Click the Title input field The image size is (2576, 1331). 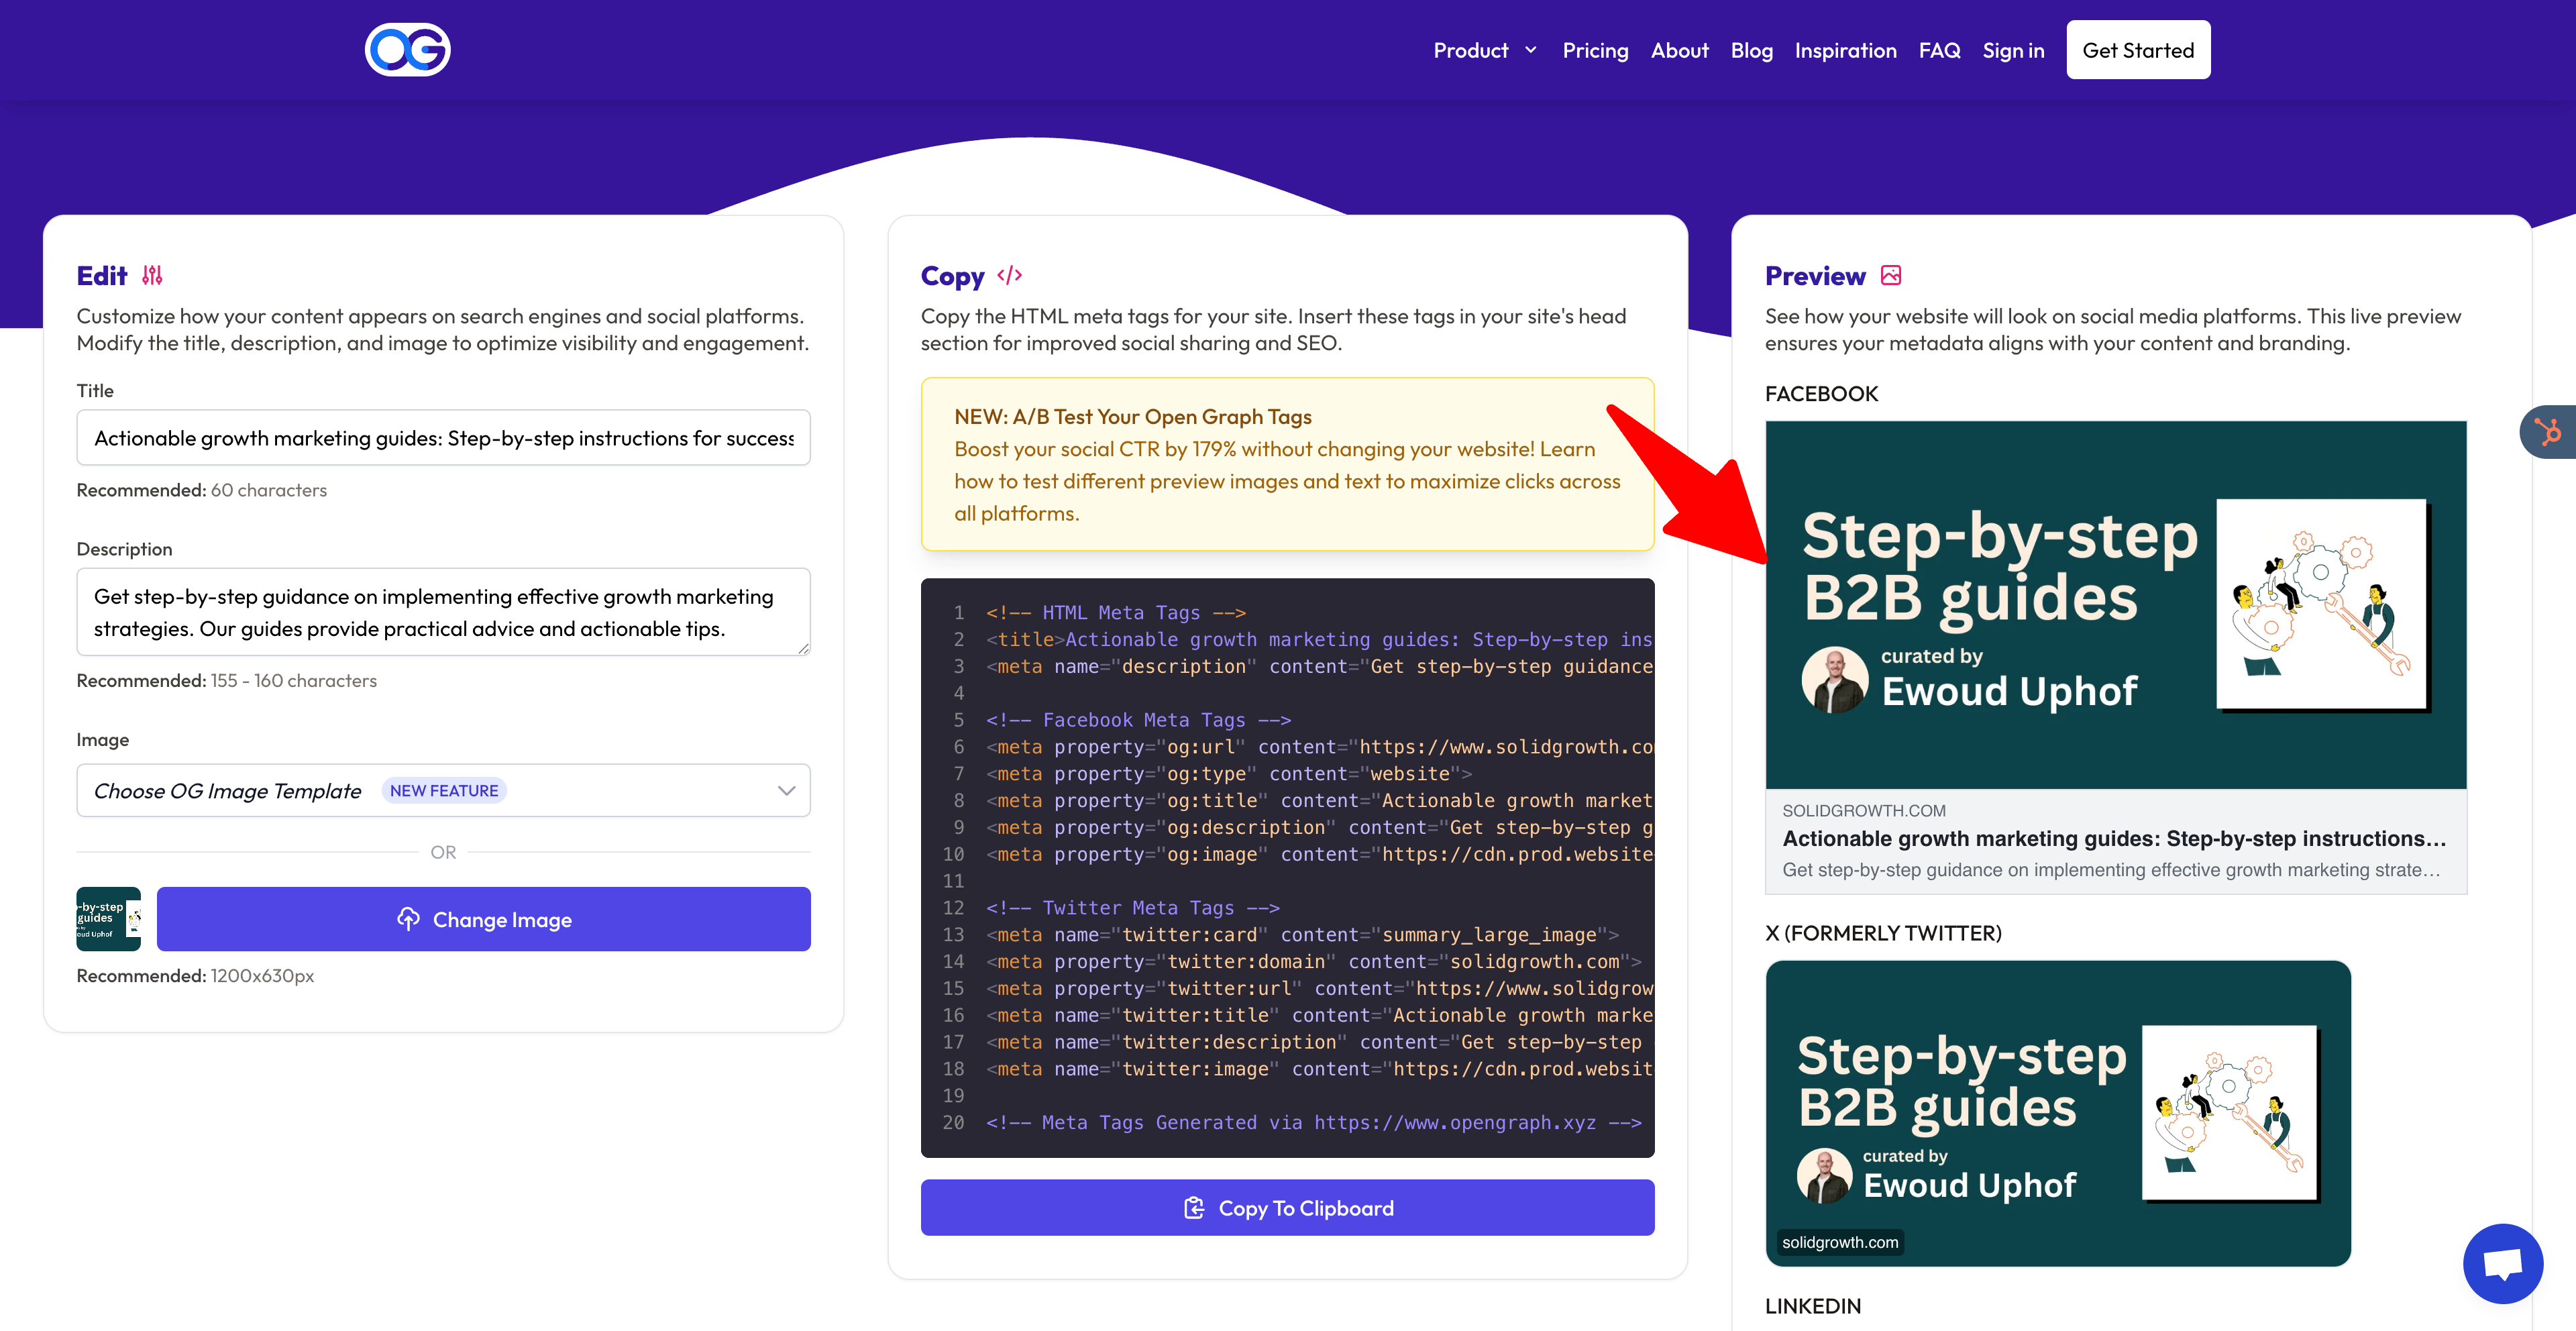point(443,438)
